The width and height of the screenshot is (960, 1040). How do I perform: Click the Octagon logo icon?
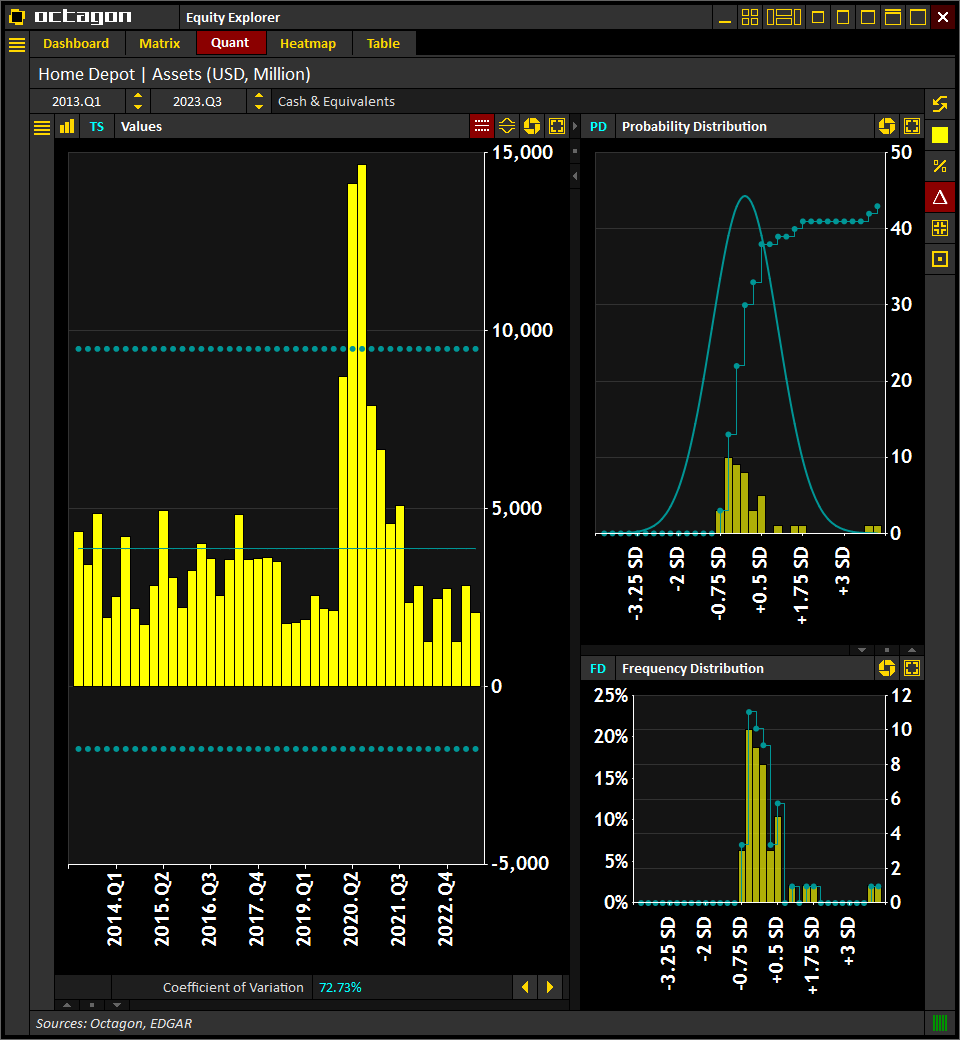pyautogui.click(x=17, y=17)
